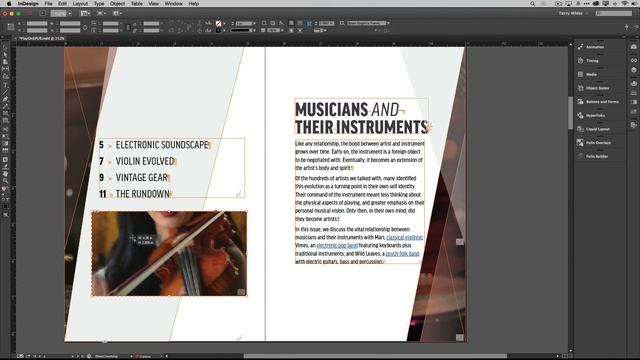This screenshot has height=360, width=640.
Task: Open the Layout menu
Action: click(x=80, y=4)
